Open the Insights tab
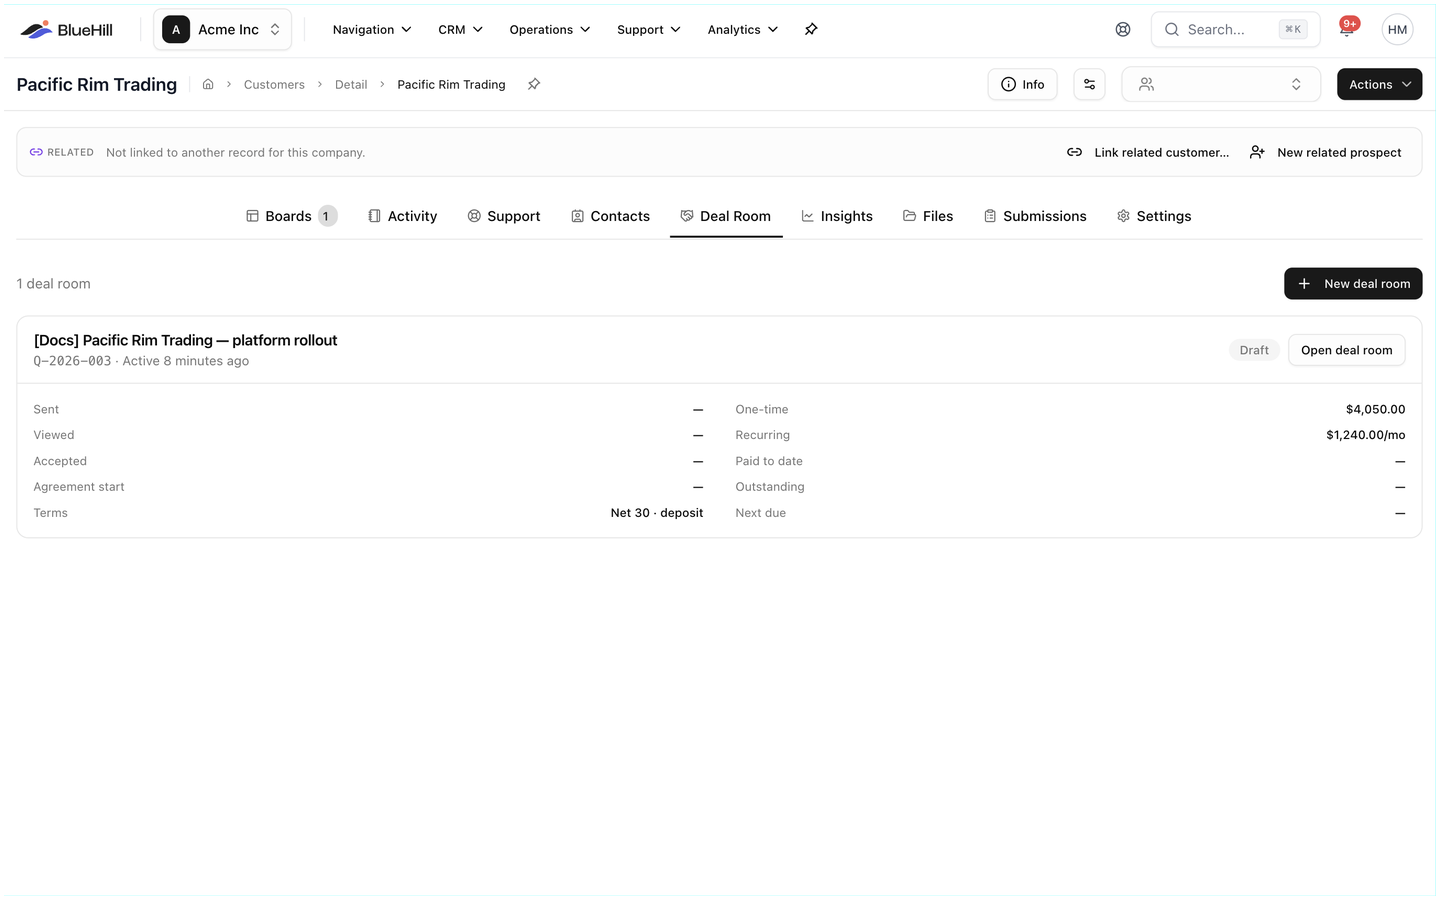 [x=837, y=216]
